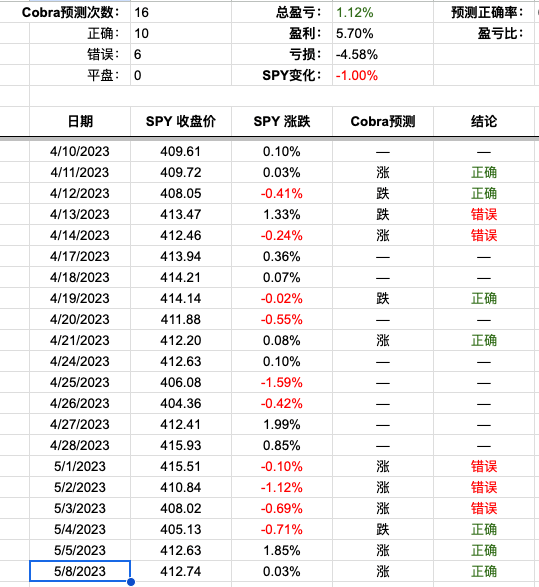The height and width of the screenshot is (587, 539).
Task: Select the header 结论
Action: click(x=484, y=121)
